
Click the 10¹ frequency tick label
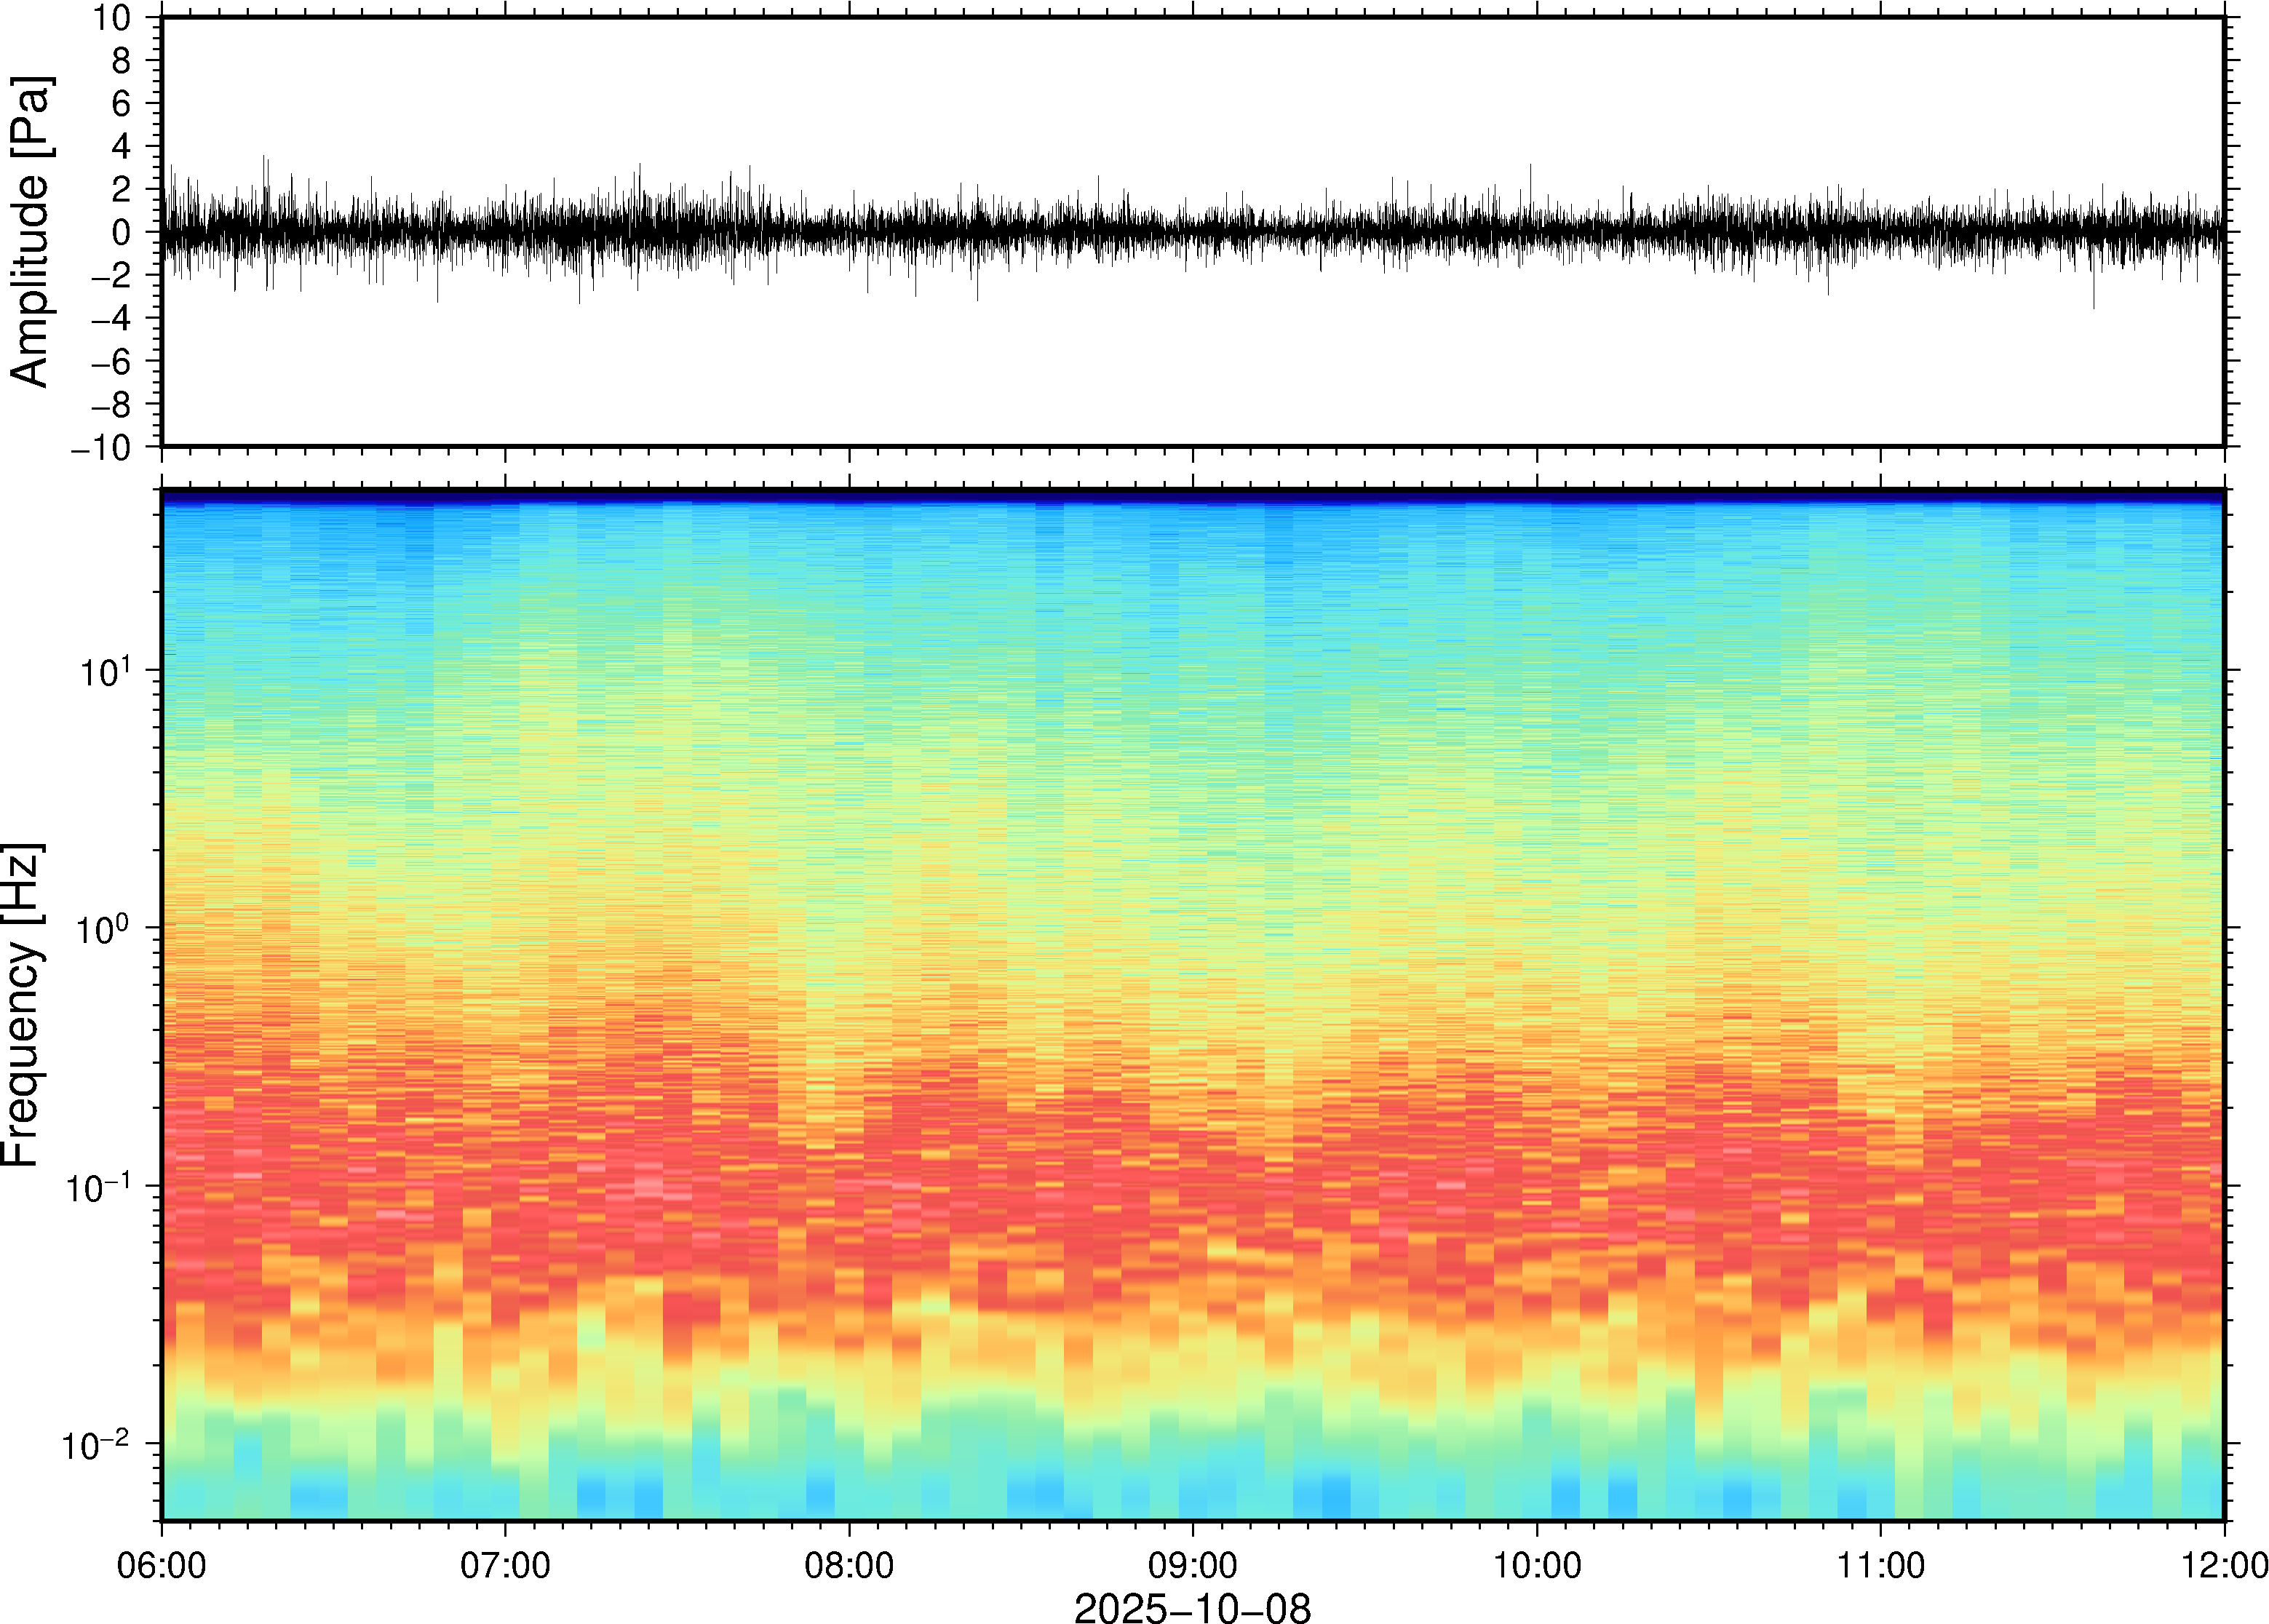(105, 671)
